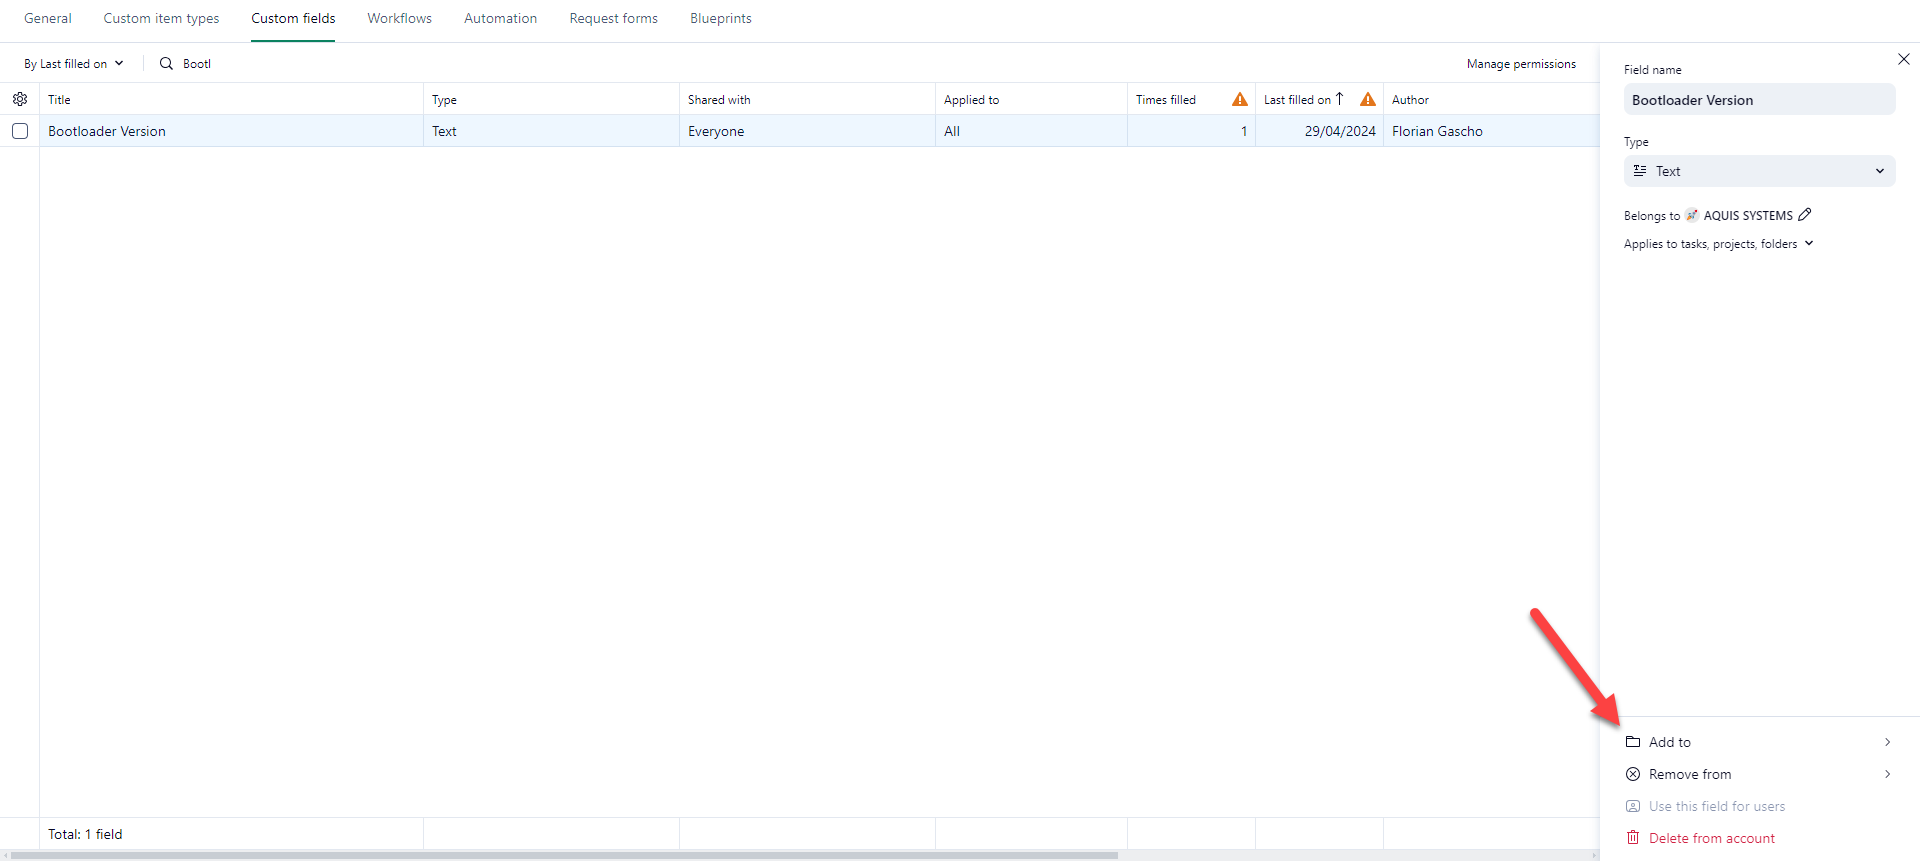Open the By Last filled on sort dropdown
Screen dimensions: 1920x861
(x=73, y=63)
